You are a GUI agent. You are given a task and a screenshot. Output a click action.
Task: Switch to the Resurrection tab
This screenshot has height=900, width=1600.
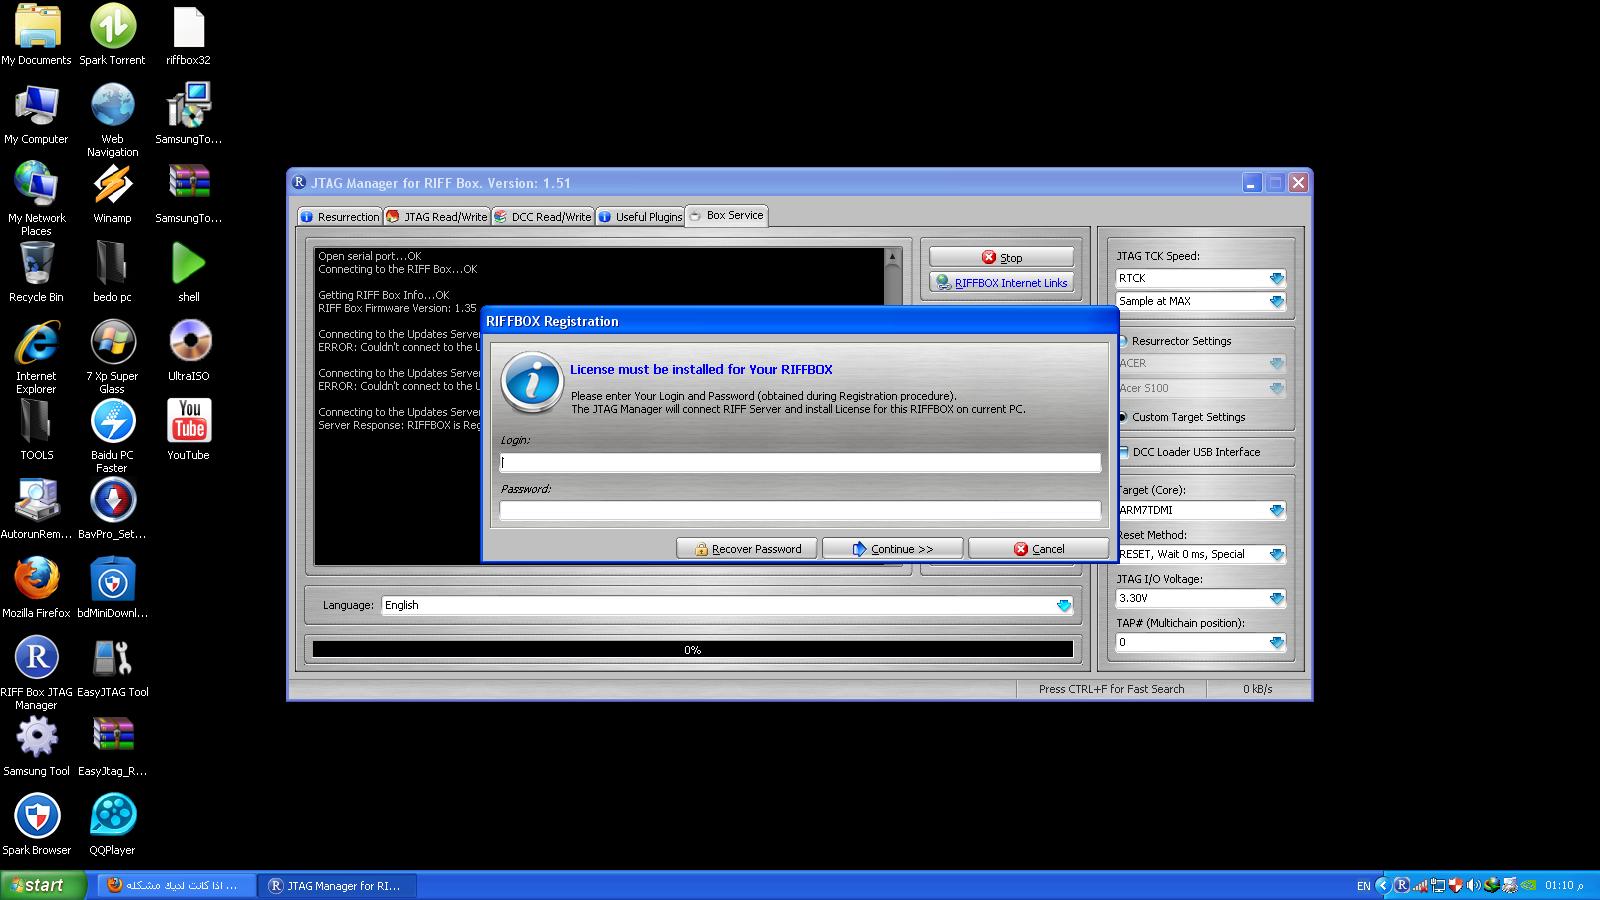click(x=340, y=216)
